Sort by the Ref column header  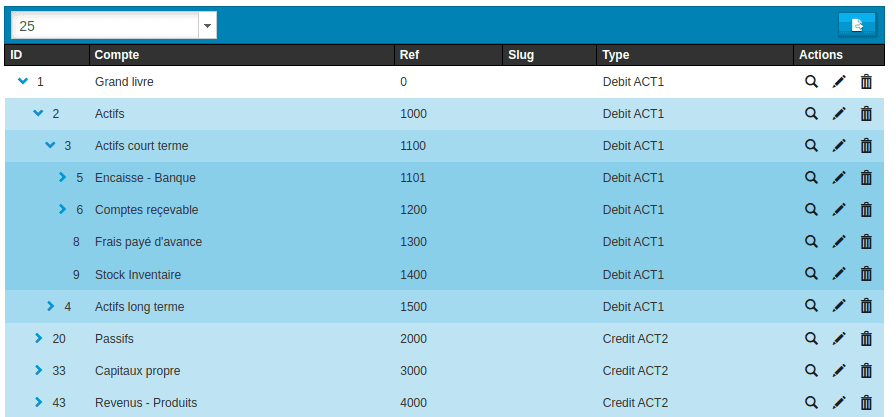(448, 55)
